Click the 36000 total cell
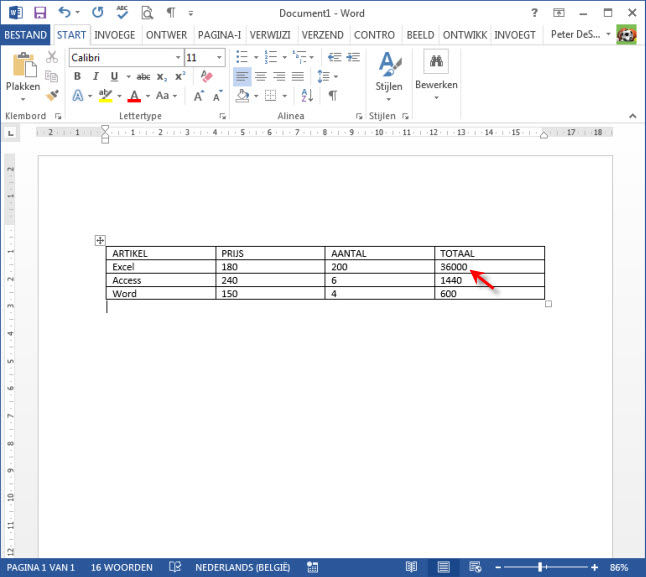The image size is (646, 577). (489, 266)
